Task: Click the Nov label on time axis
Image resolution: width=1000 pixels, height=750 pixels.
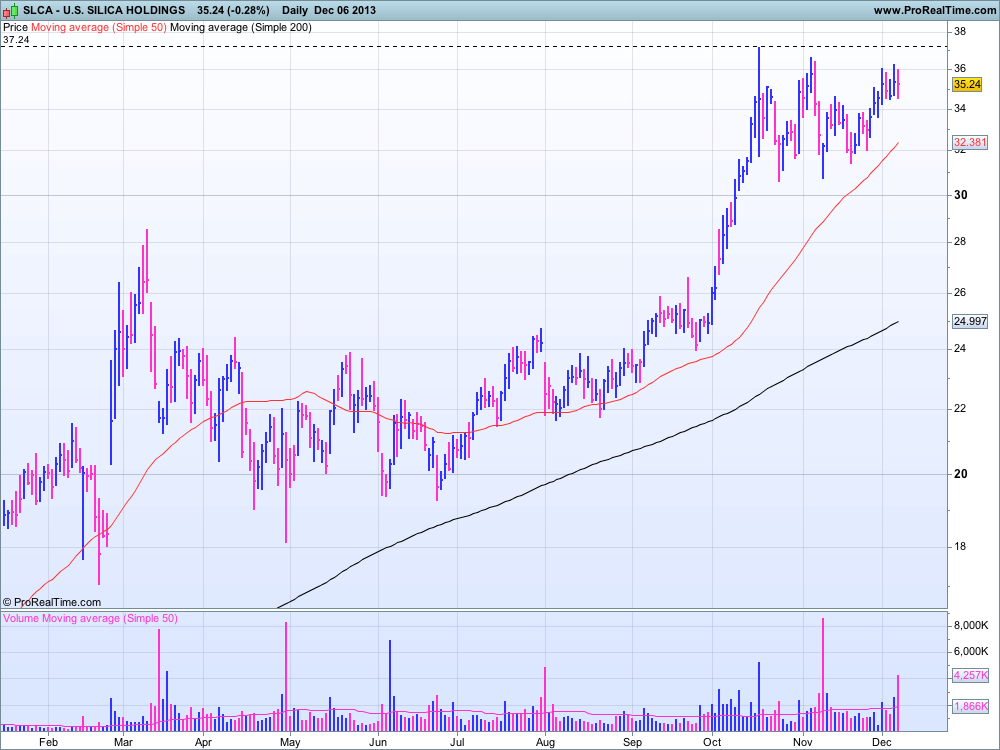Action: pos(803,742)
